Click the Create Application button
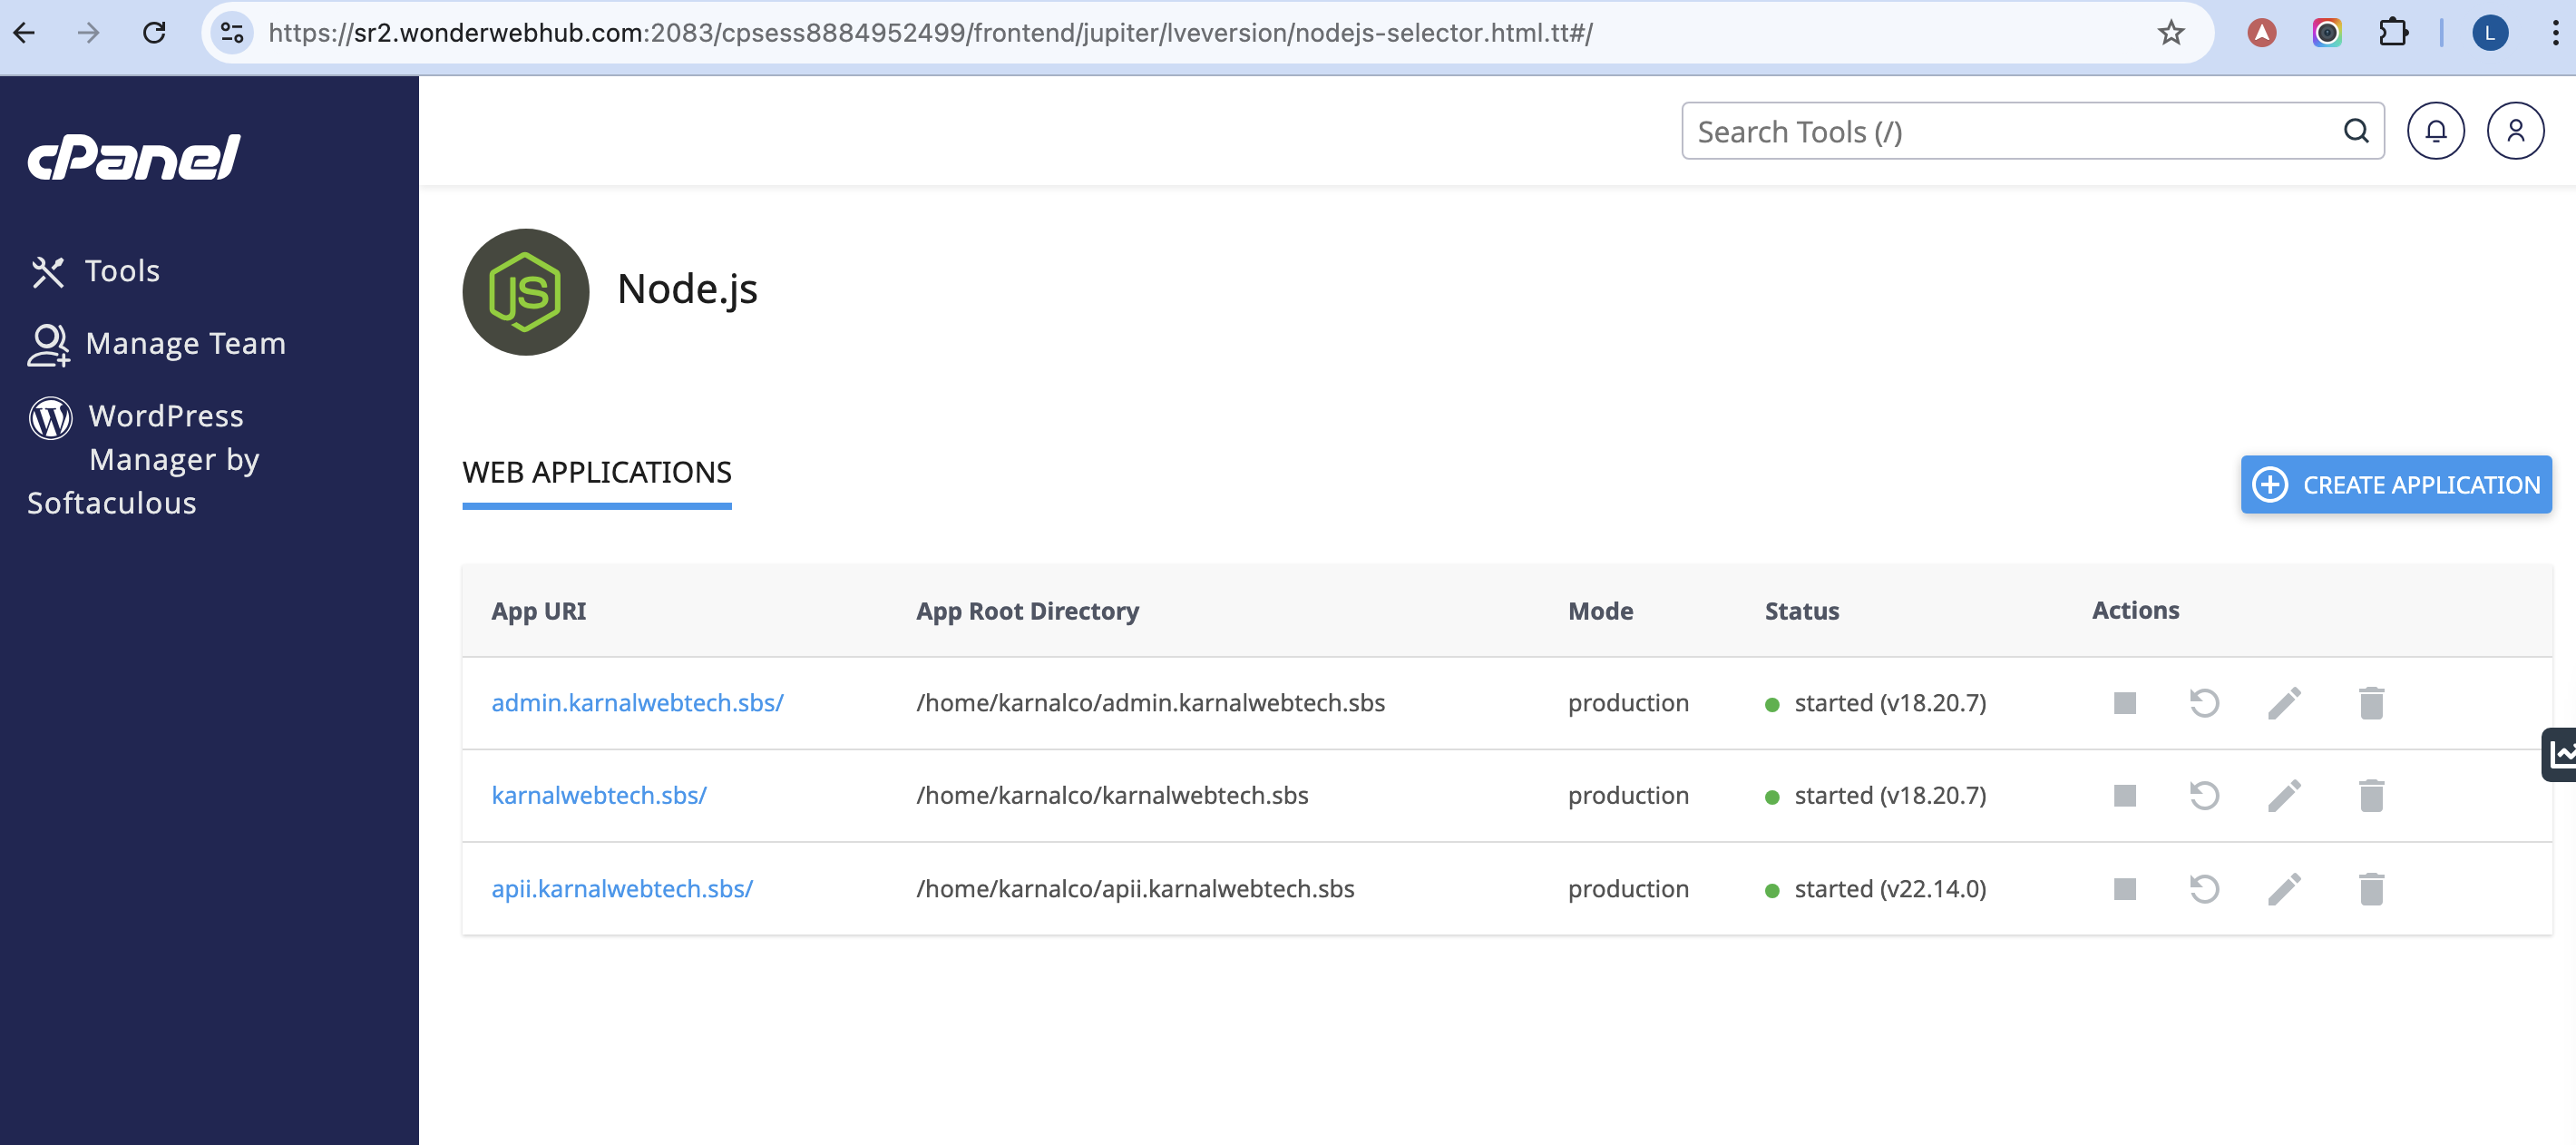The width and height of the screenshot is (2576, 1145). 2395,485
